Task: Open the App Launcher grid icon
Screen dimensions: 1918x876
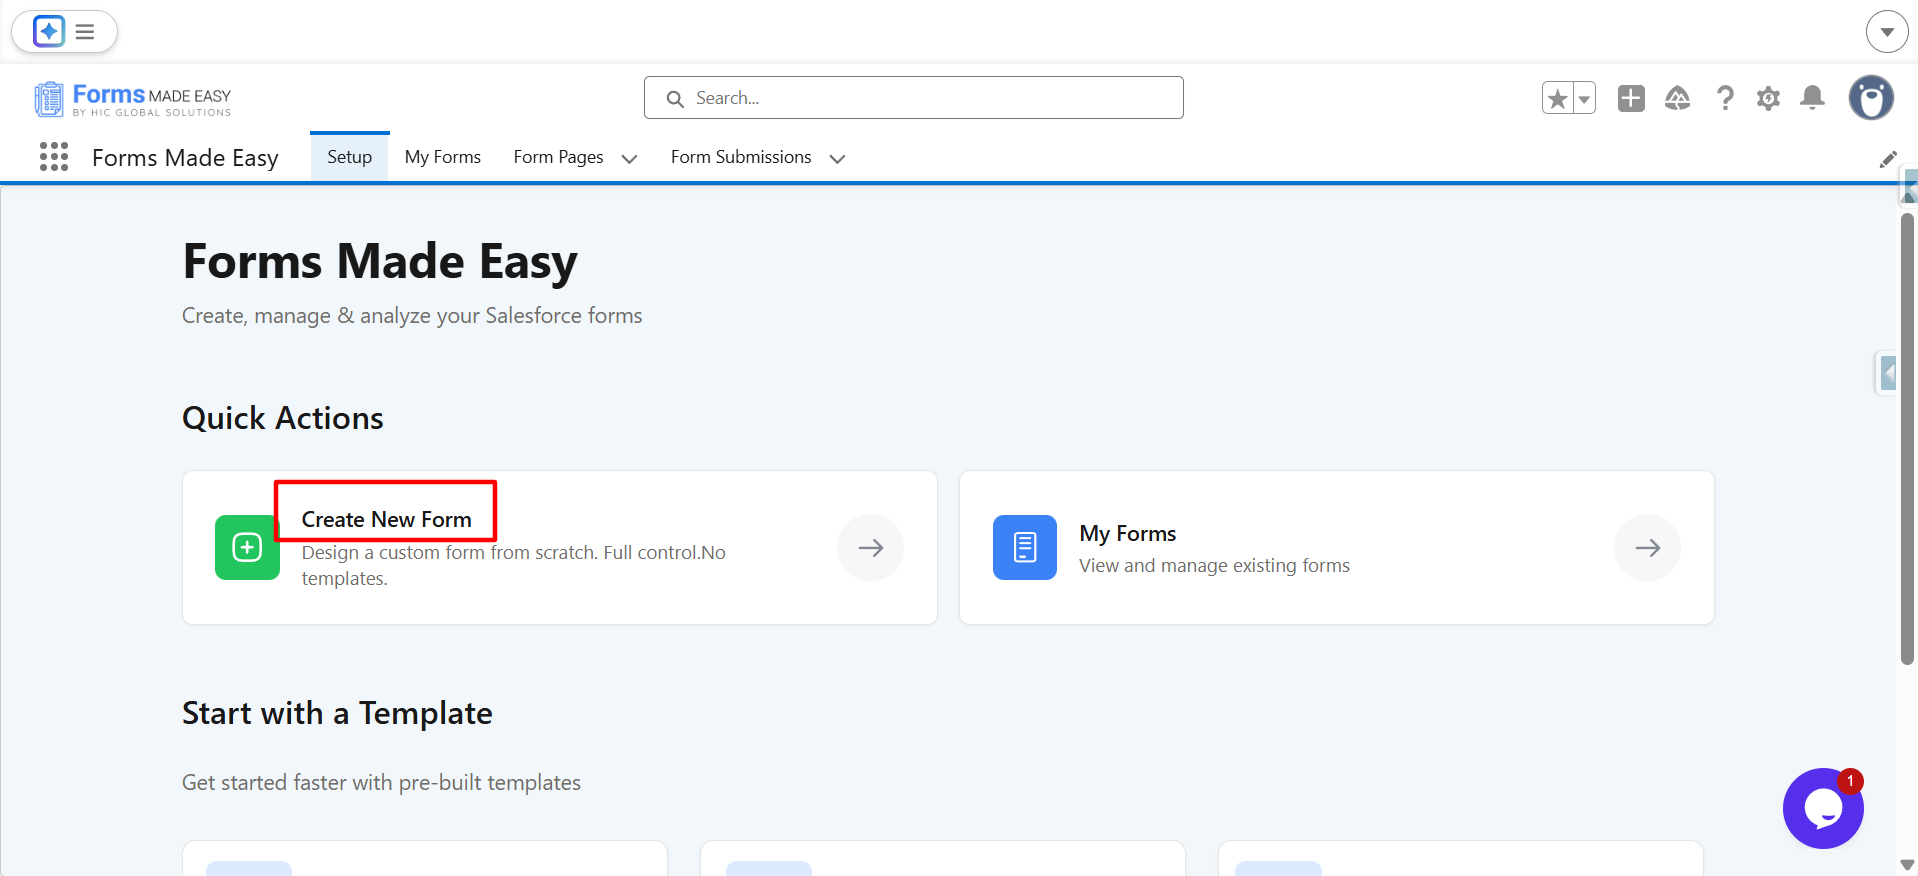Action: coord(54,157)
